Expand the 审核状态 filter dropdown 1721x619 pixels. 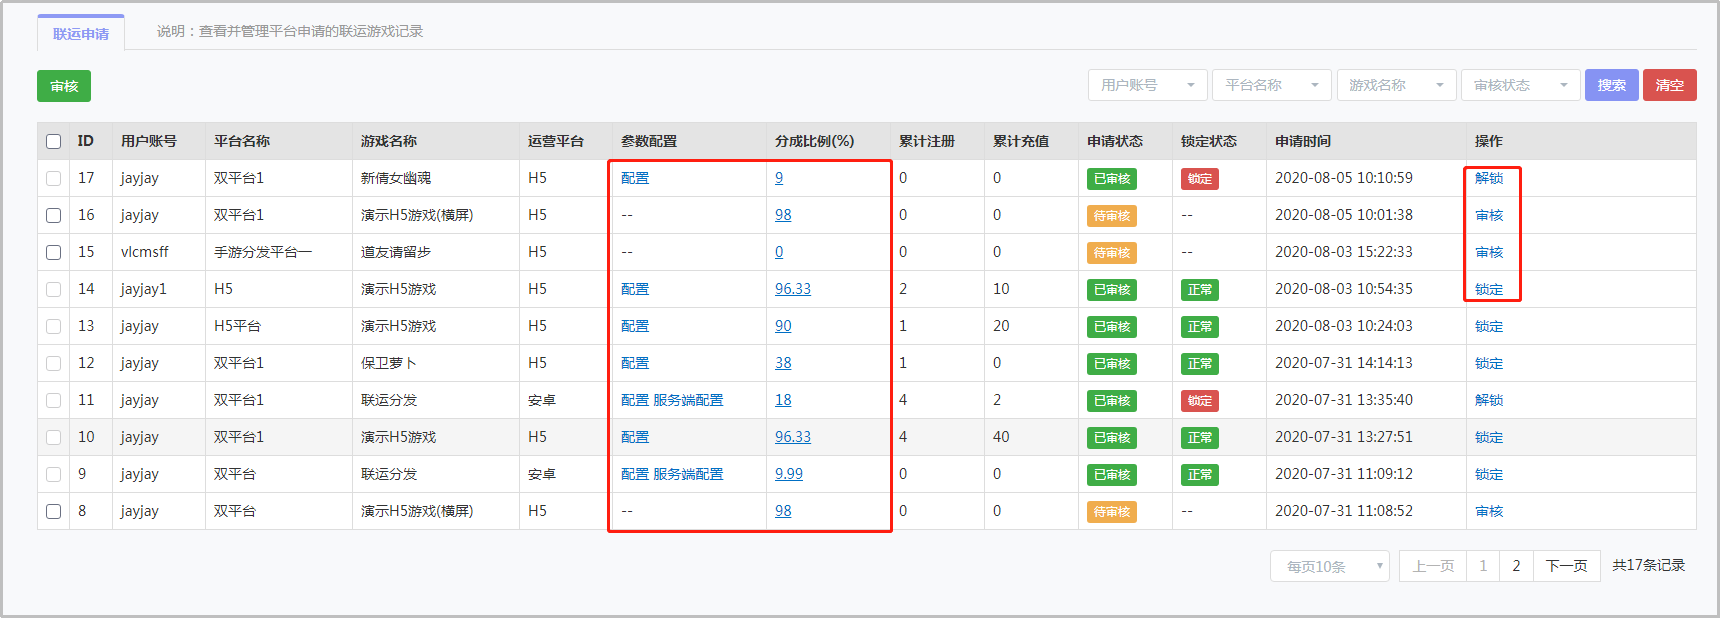[1520, 85]
